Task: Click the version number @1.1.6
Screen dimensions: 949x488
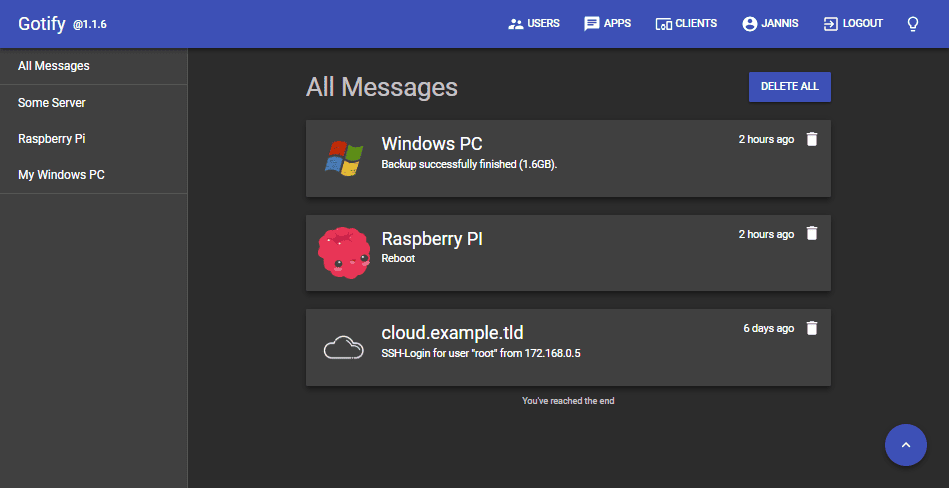Action: tap(90, 25)
